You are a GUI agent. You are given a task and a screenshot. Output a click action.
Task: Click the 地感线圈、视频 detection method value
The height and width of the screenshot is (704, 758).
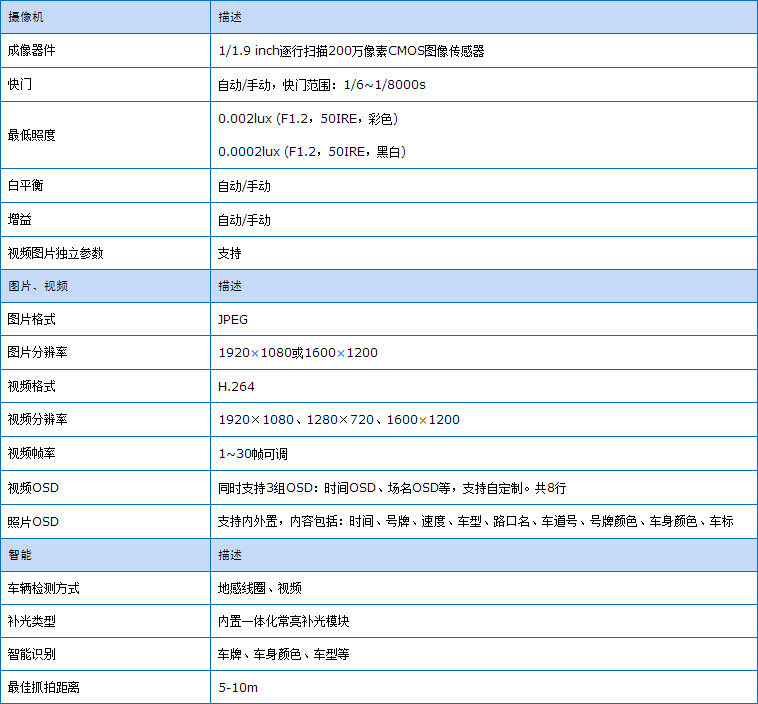tap(260, 588)
